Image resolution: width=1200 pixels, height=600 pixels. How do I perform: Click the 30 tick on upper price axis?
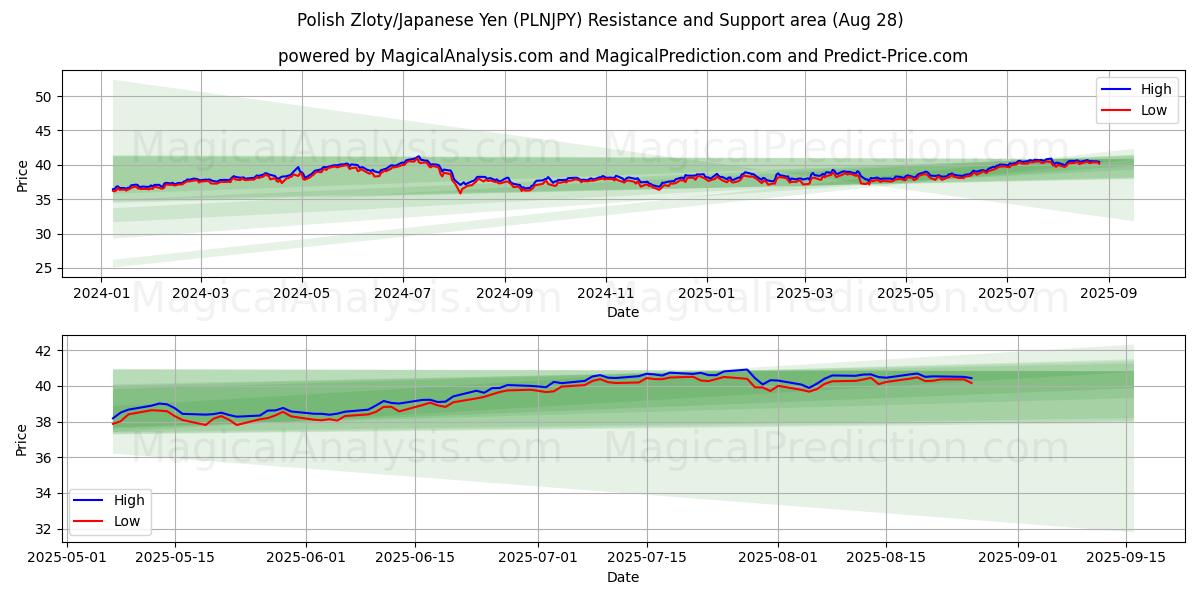coord(45,234)
